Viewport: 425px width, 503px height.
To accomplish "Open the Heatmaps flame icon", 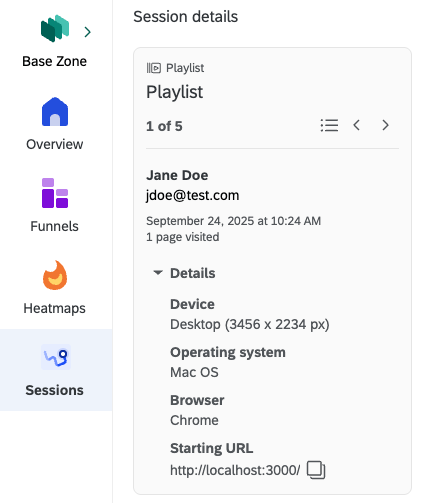I will [55, 275].
